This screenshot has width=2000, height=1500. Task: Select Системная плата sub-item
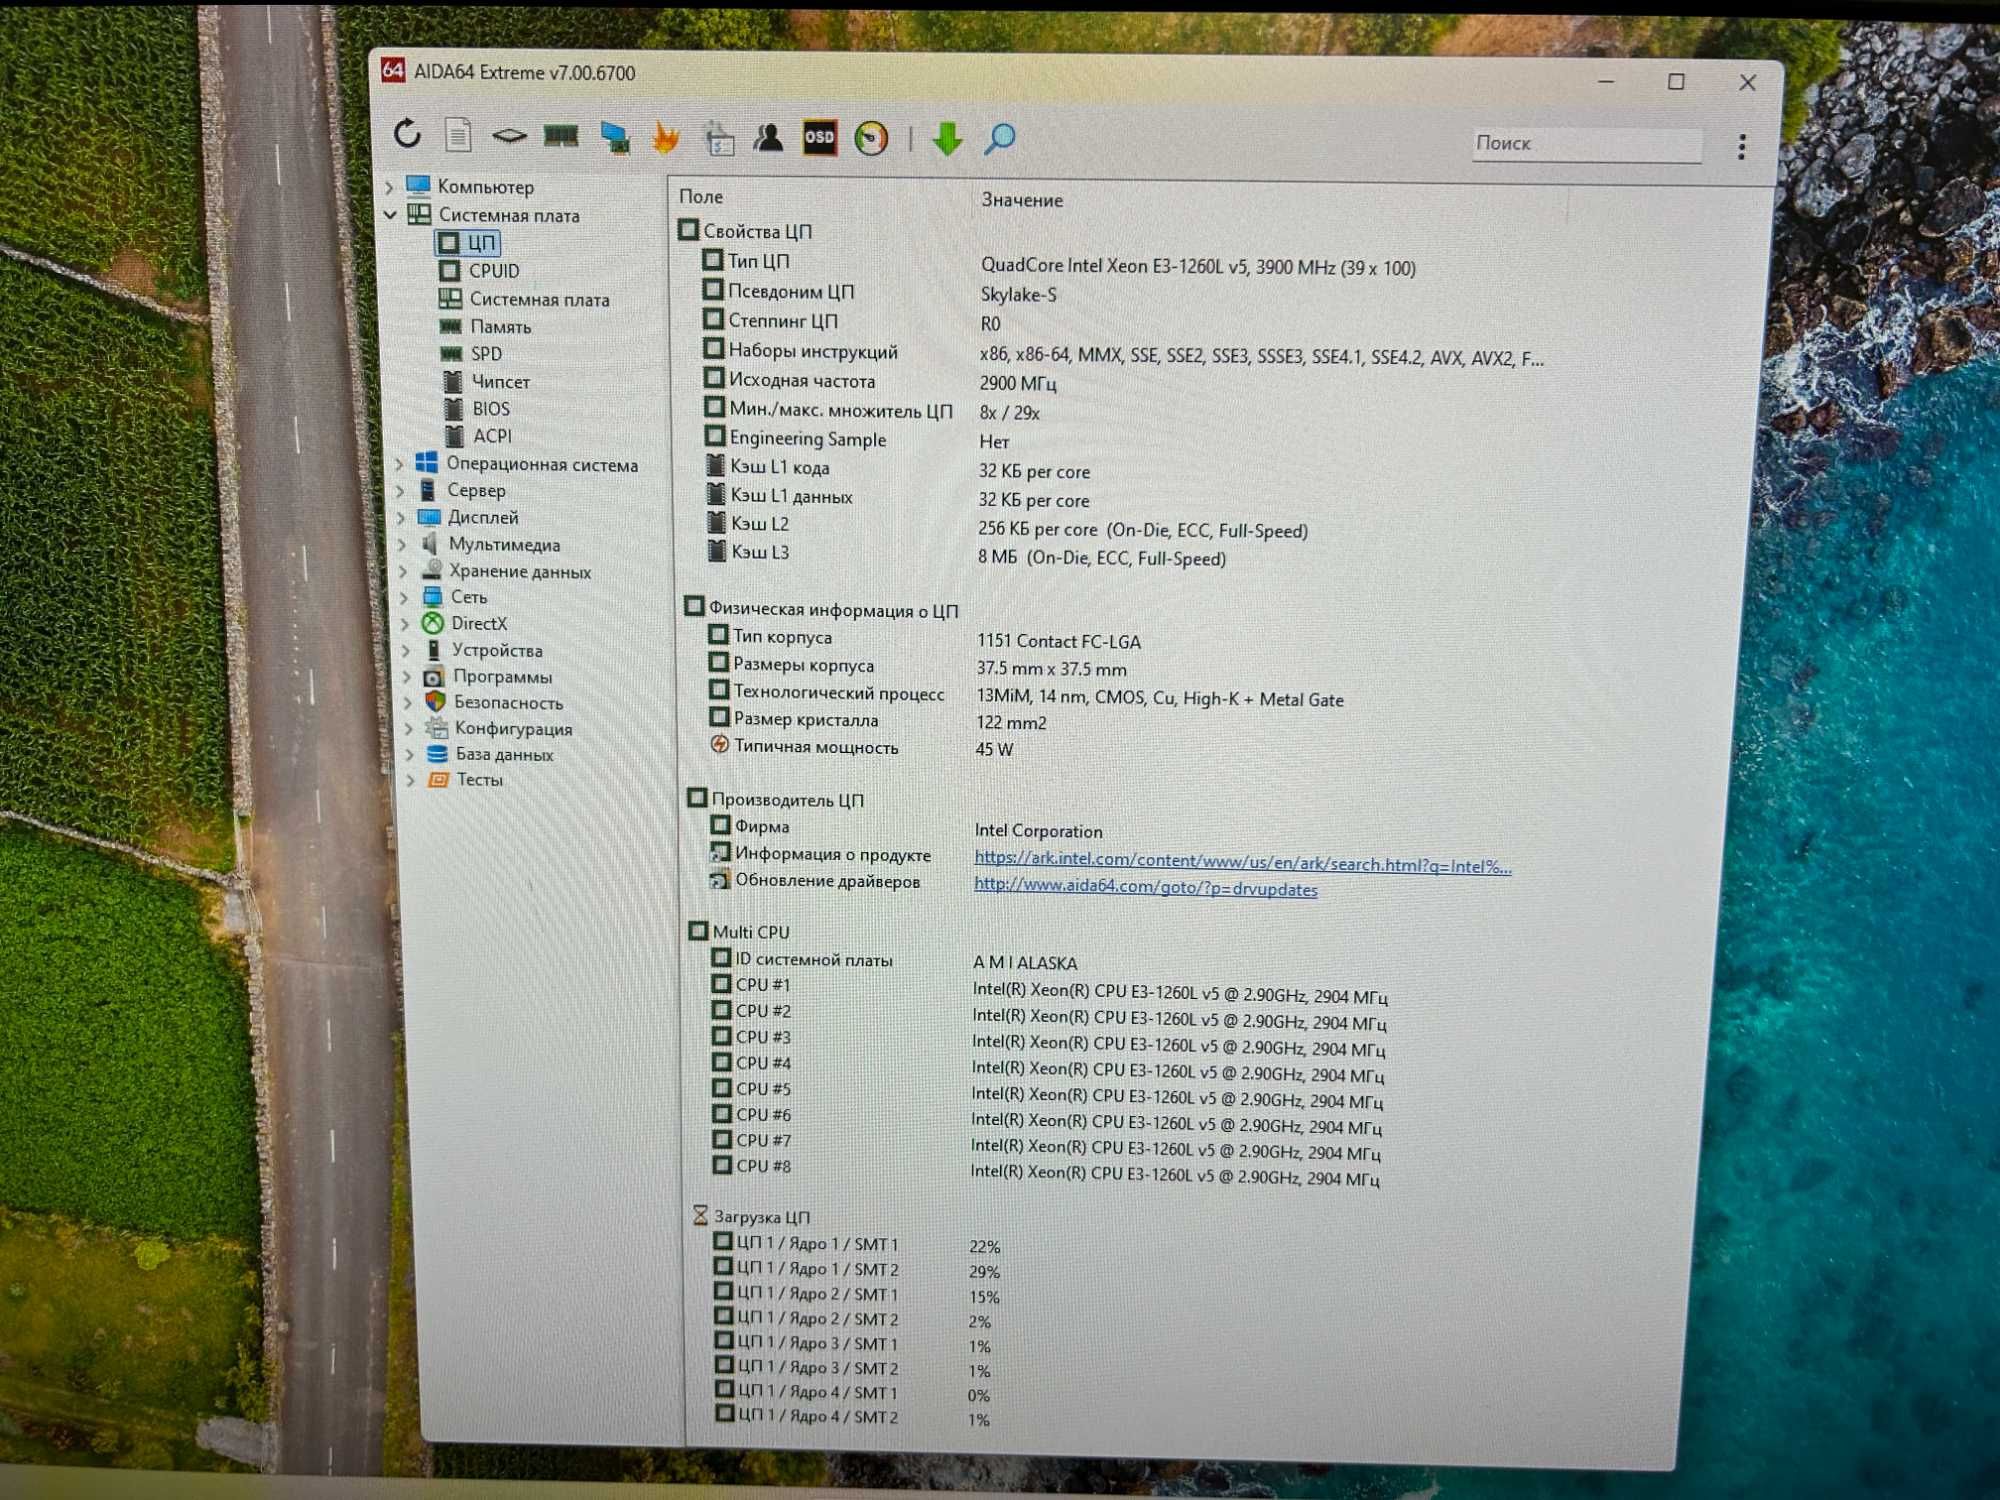point(524,299)
